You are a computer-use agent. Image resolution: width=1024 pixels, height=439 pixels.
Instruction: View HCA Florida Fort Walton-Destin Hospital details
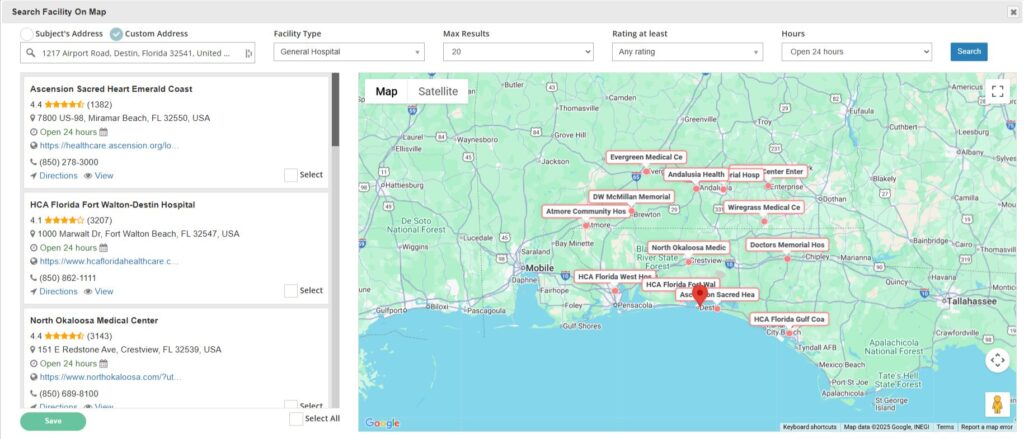point(104,291)
